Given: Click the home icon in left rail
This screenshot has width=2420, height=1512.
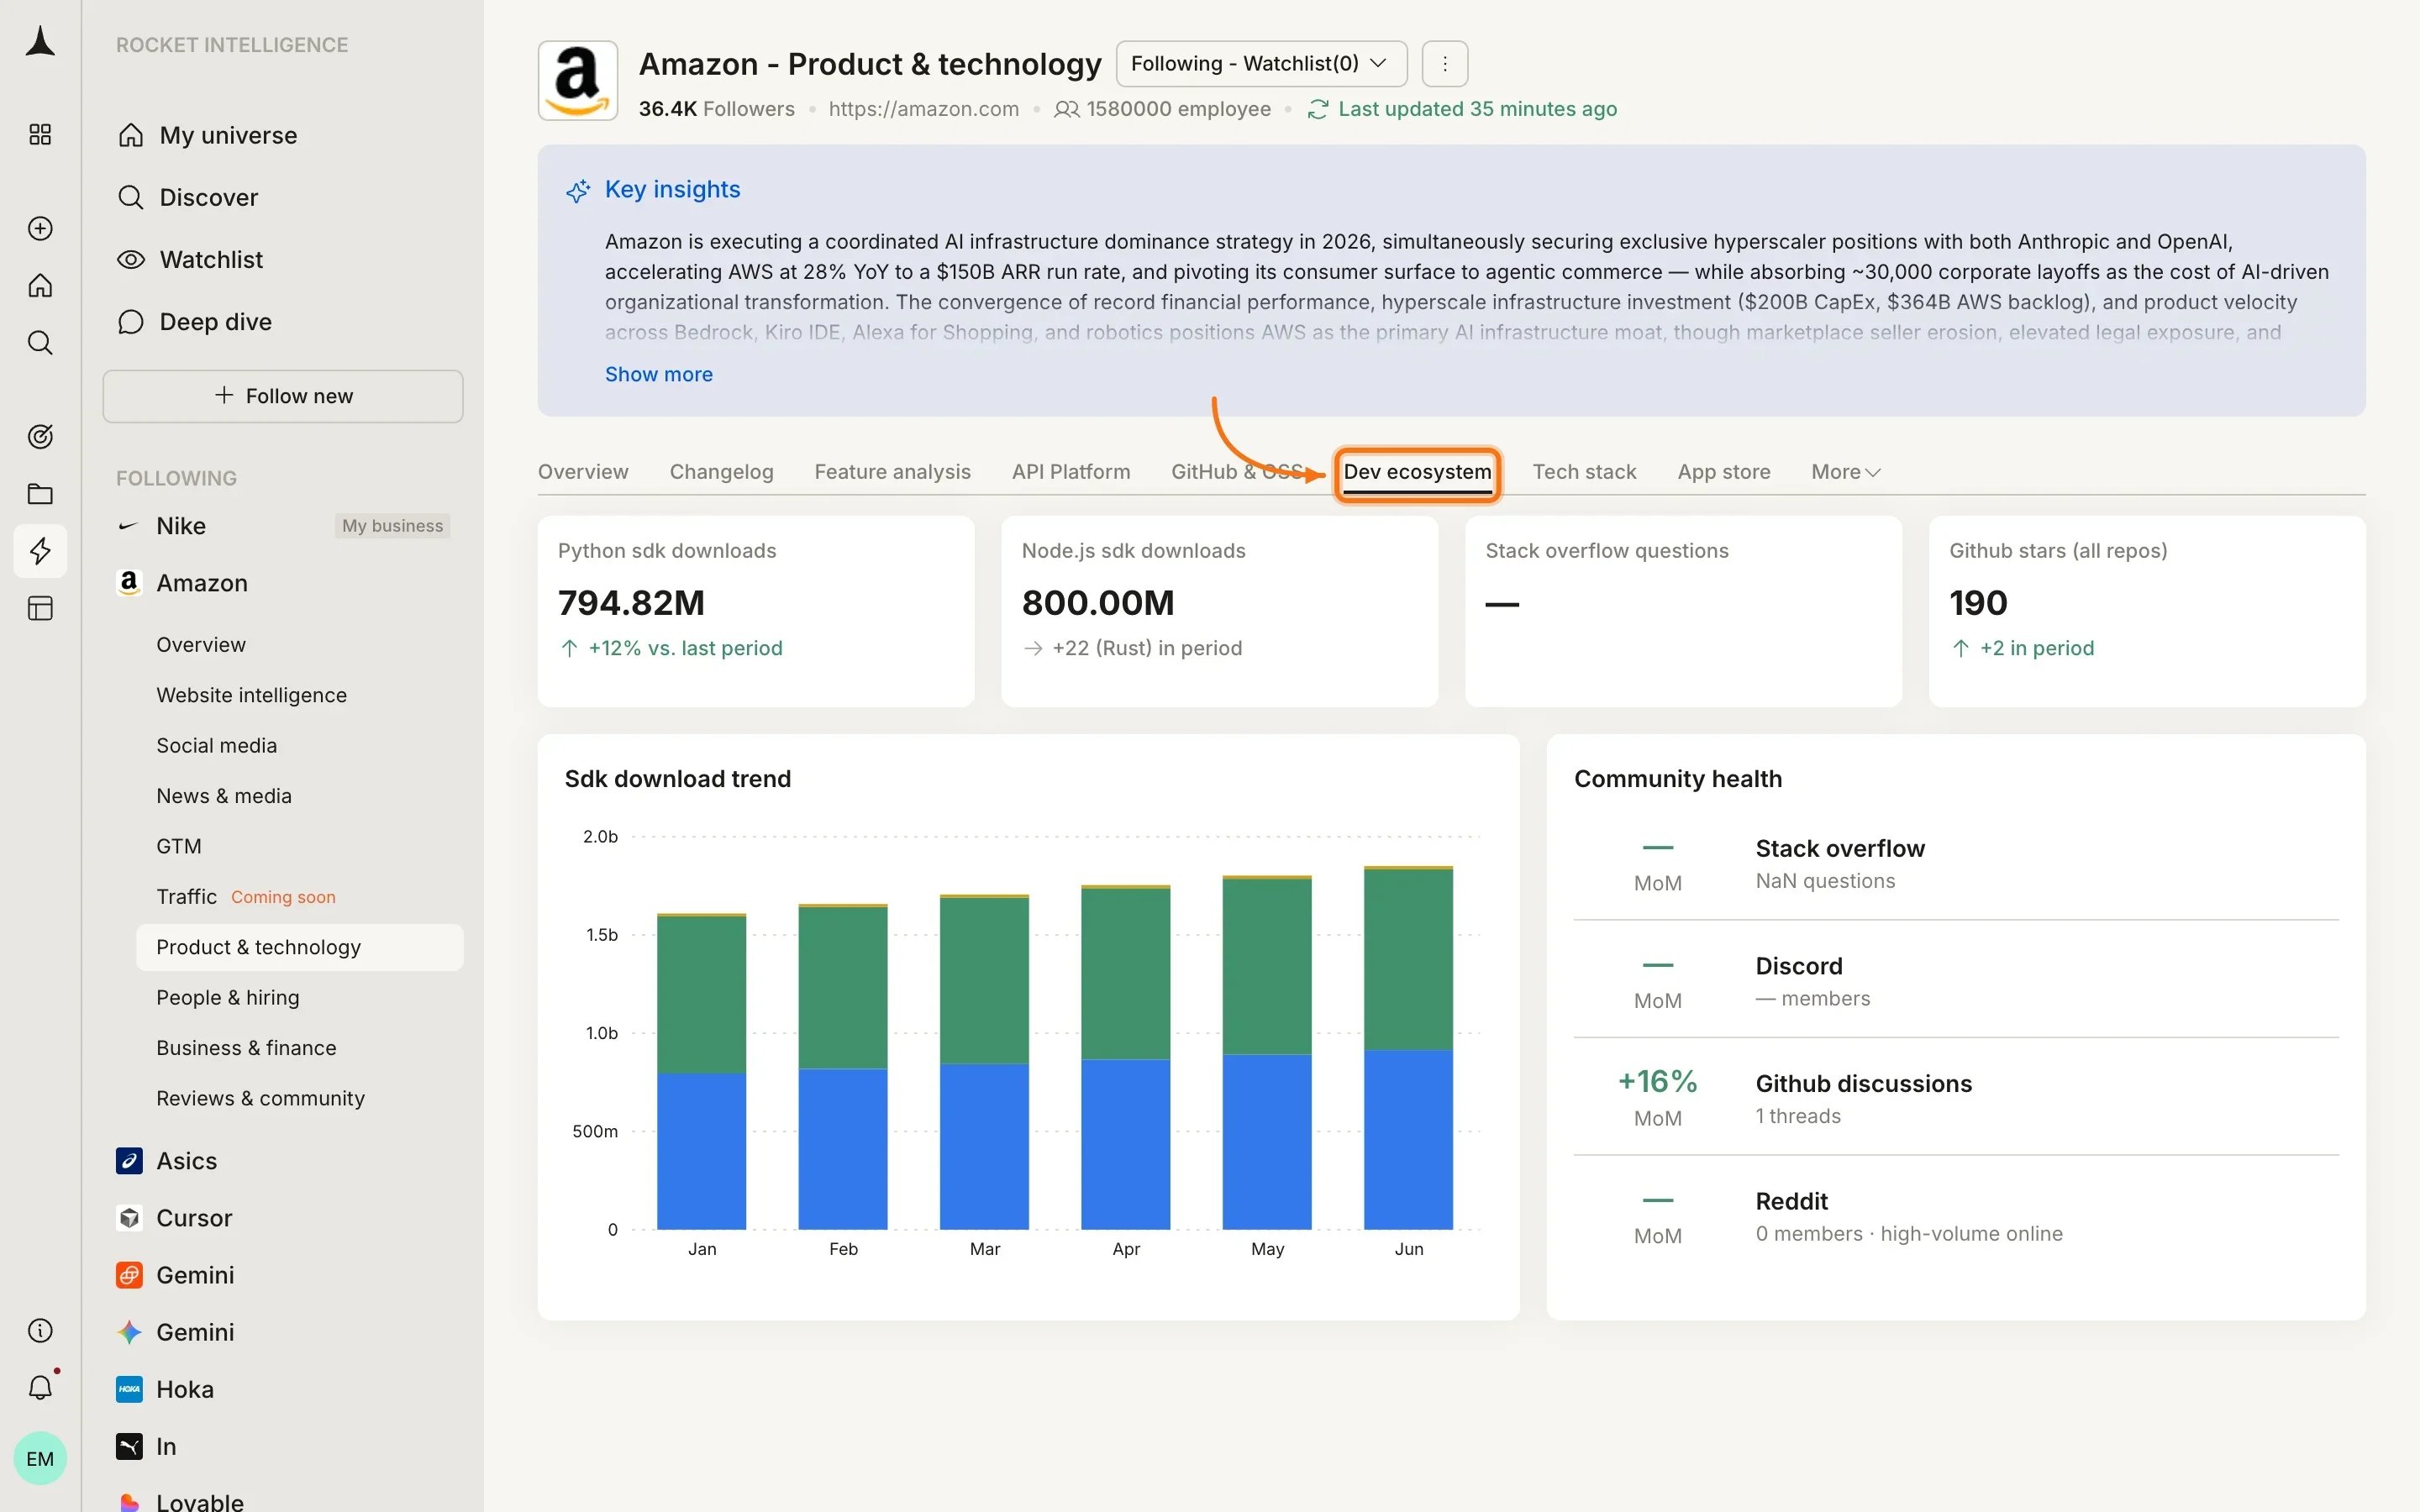Looking at the screenshot, I should [40, 286].
